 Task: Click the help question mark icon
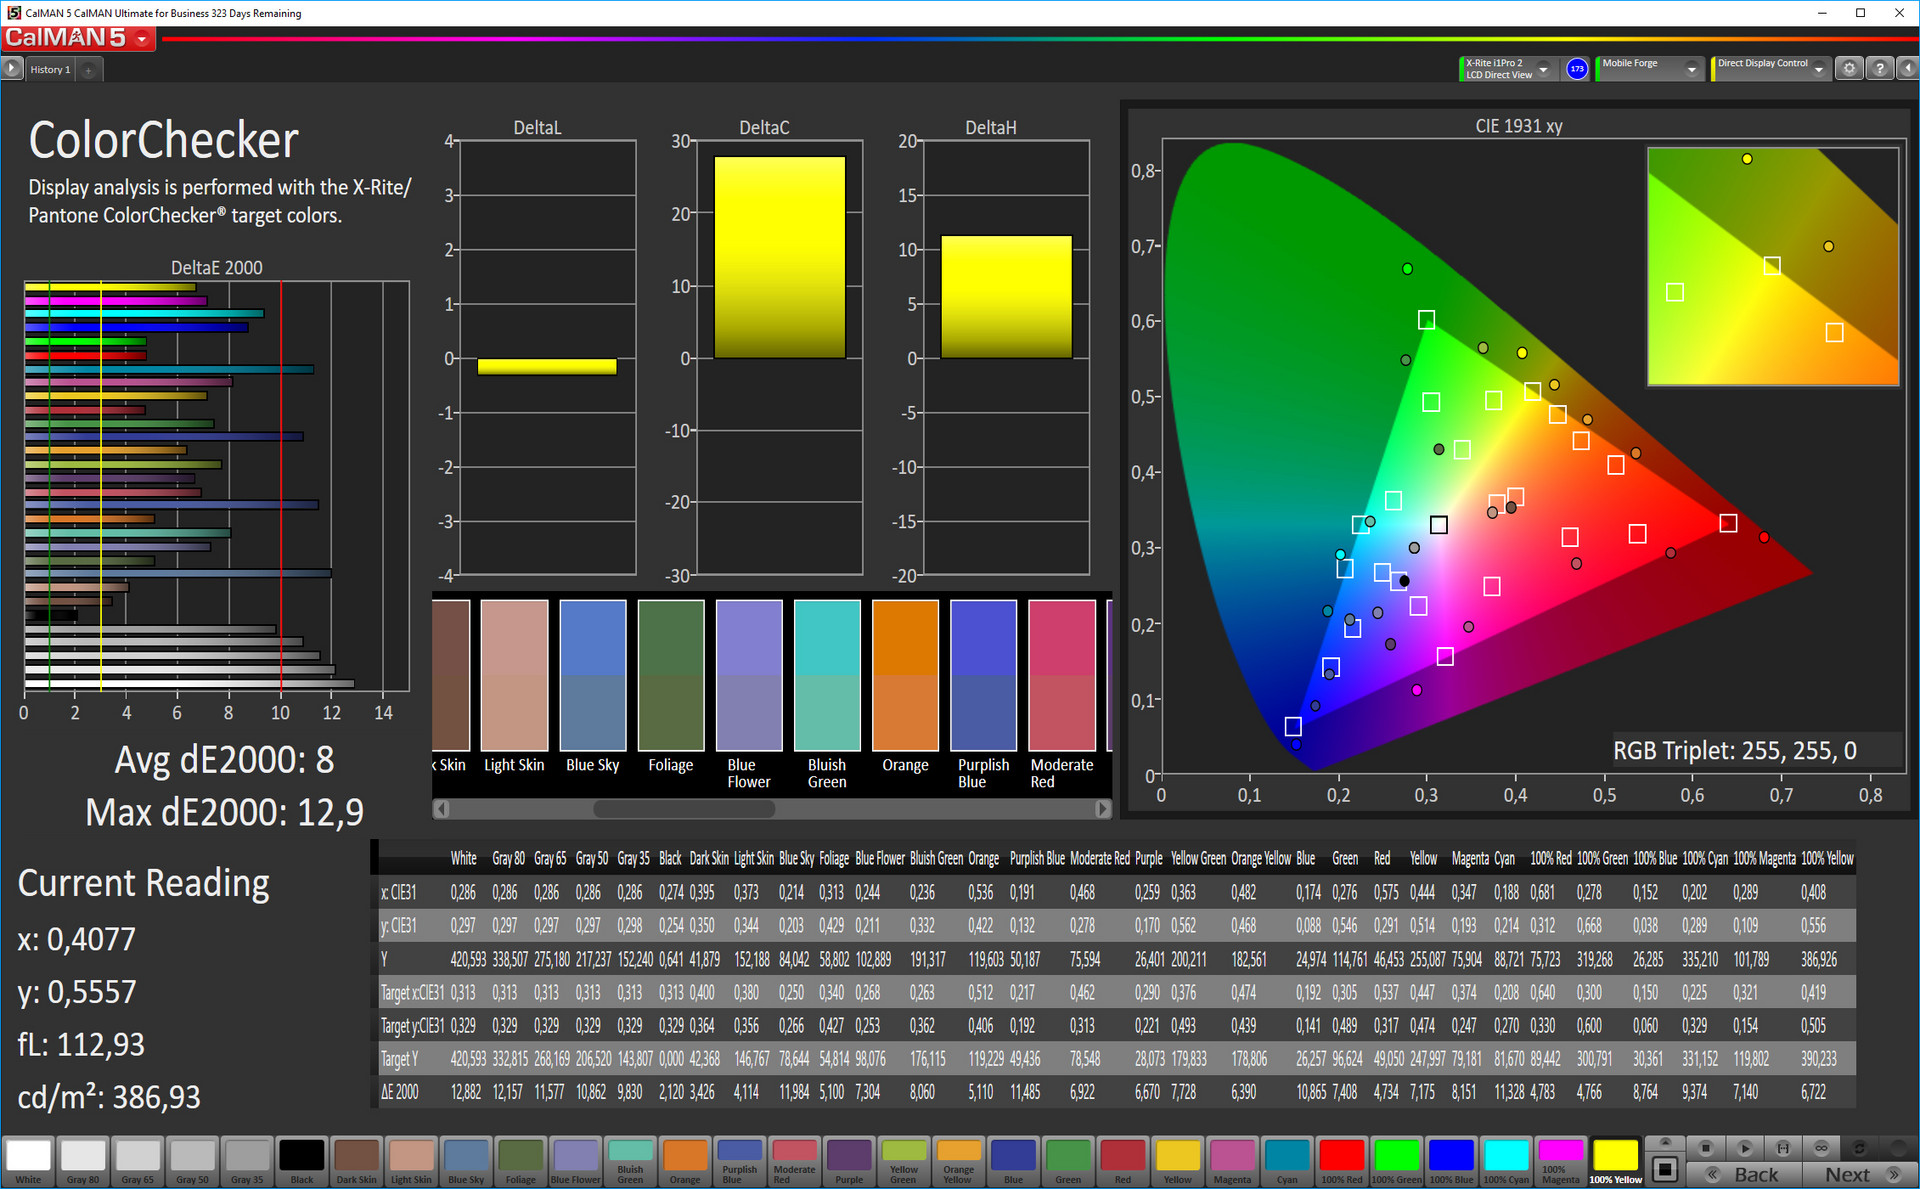pyautogui.click(x=1880, y=69)
